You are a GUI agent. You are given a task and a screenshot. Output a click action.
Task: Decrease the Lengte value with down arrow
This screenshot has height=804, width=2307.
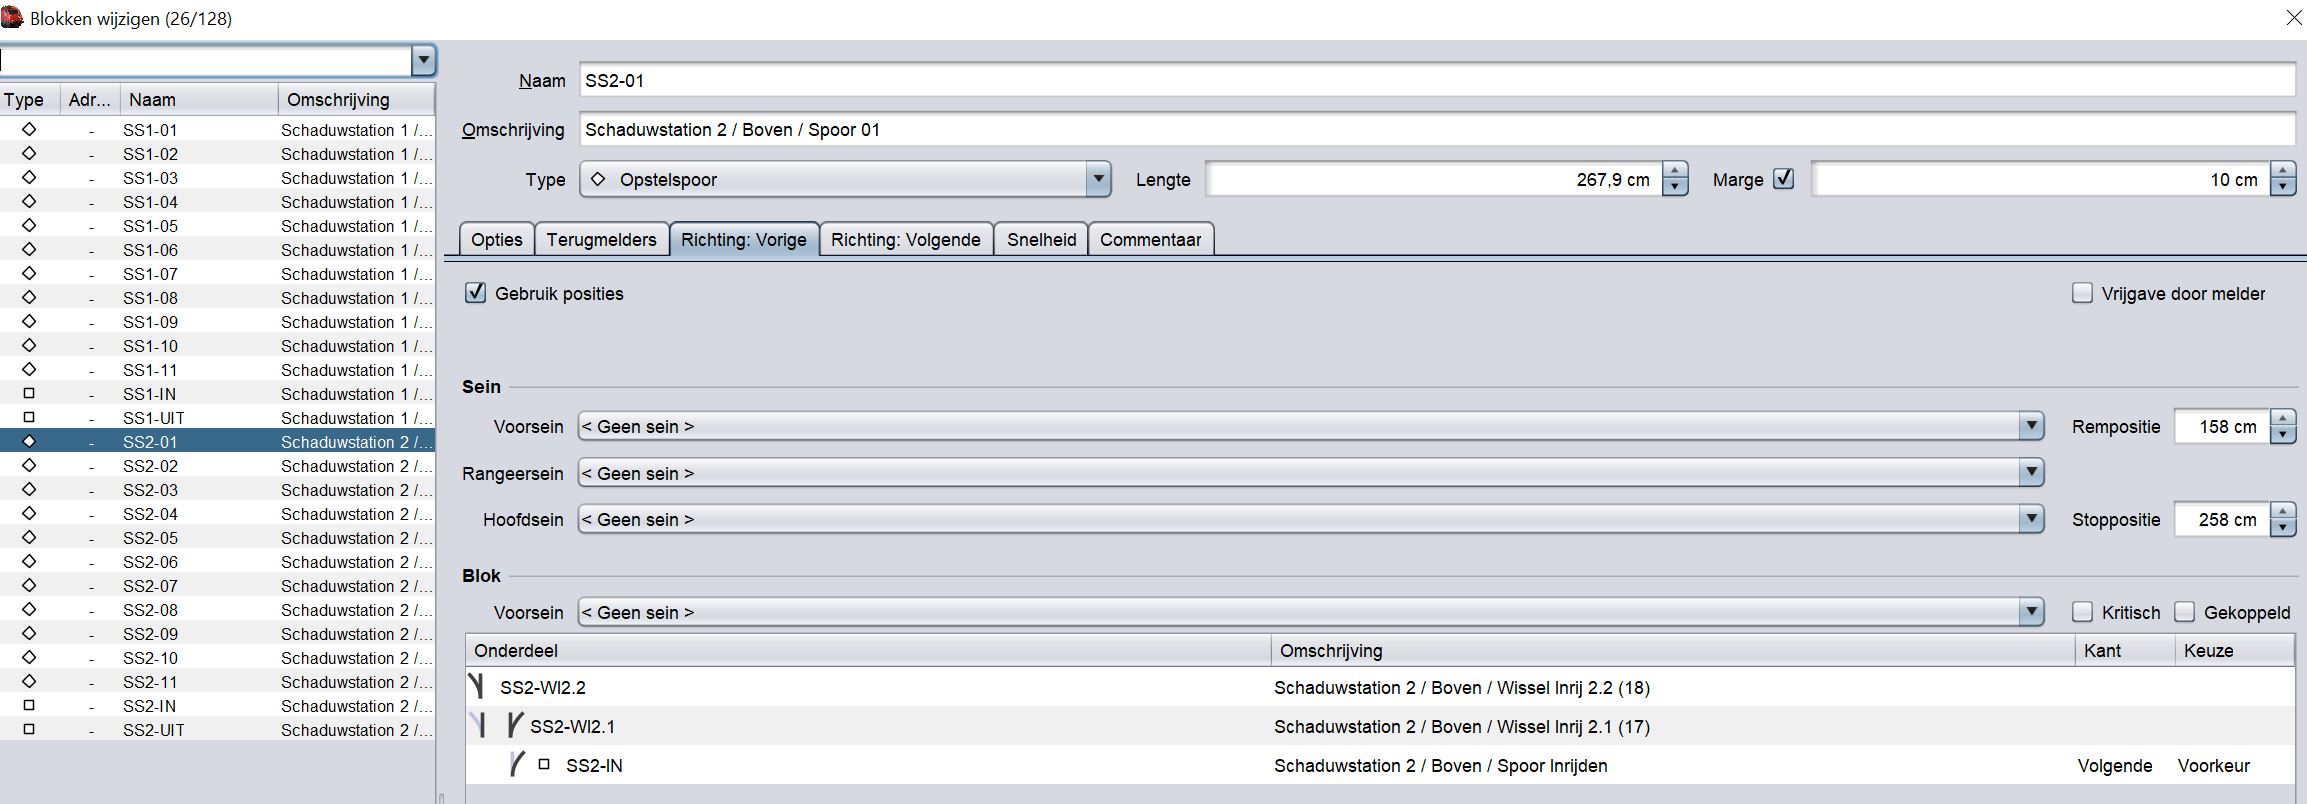coord(1675,187)
